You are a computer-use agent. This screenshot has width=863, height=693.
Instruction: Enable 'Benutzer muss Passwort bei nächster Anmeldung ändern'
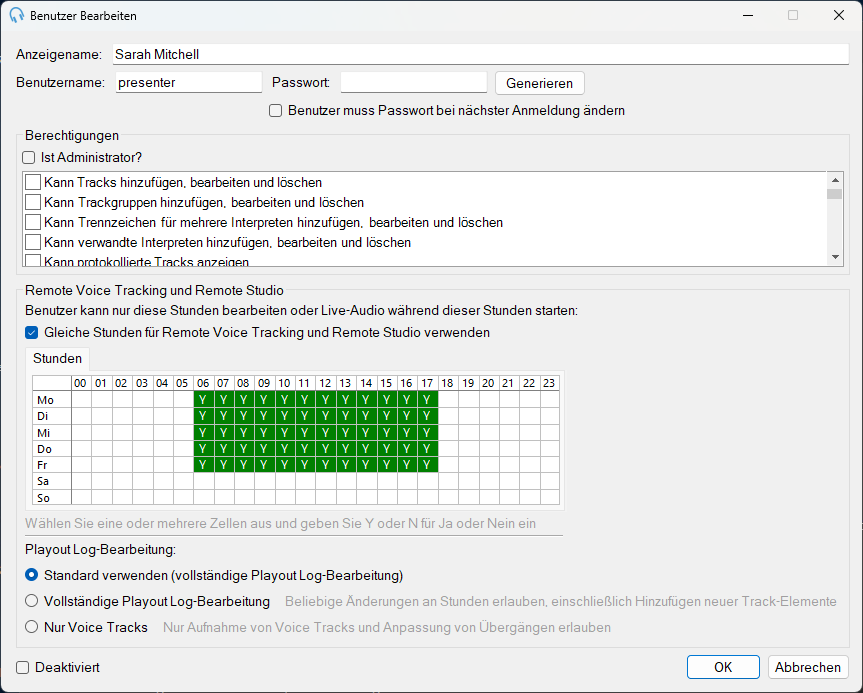[275, 111]
